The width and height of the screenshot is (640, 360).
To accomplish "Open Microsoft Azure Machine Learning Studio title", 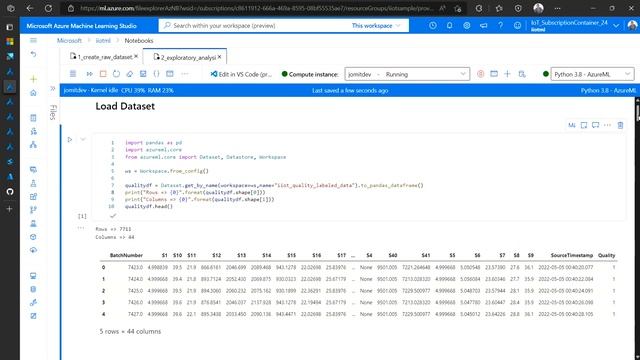I will pyautogui.click(x=82, y=26).
